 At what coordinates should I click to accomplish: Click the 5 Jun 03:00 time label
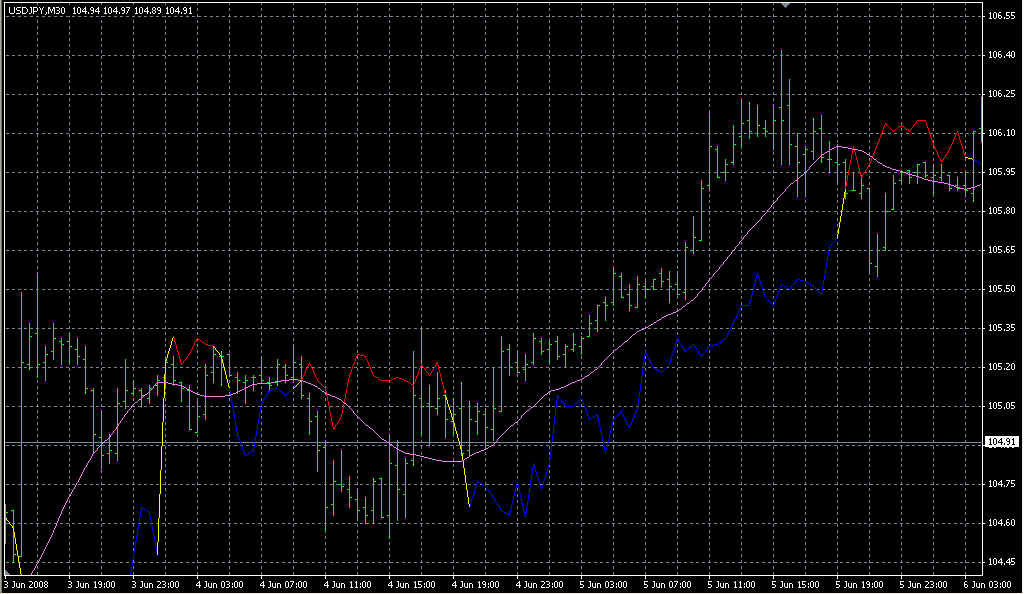(x=606, y=585)
